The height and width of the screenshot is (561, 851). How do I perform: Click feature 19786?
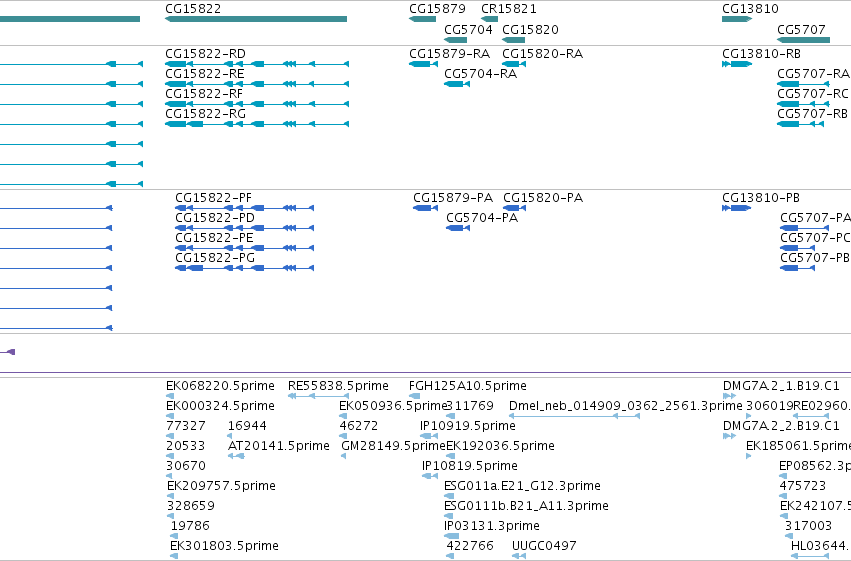174,536
